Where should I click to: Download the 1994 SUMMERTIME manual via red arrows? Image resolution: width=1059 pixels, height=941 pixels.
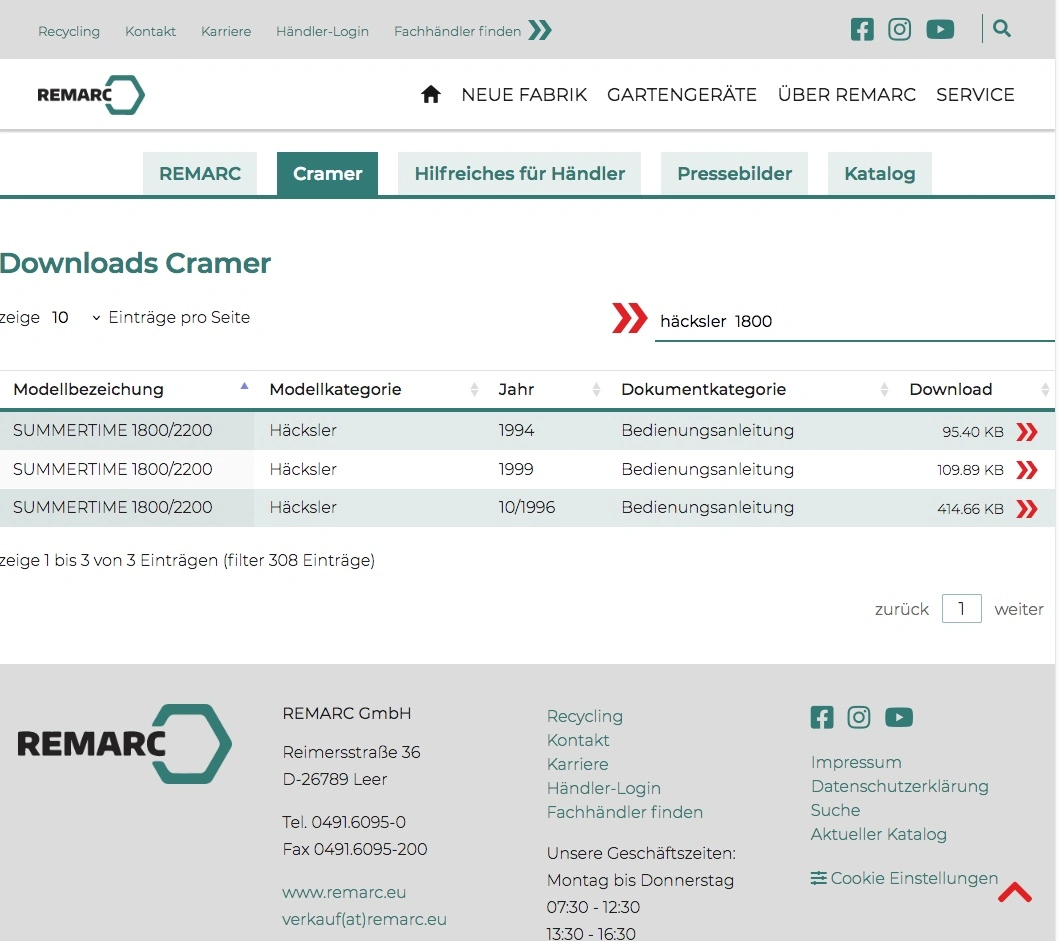coord(1026,432)
